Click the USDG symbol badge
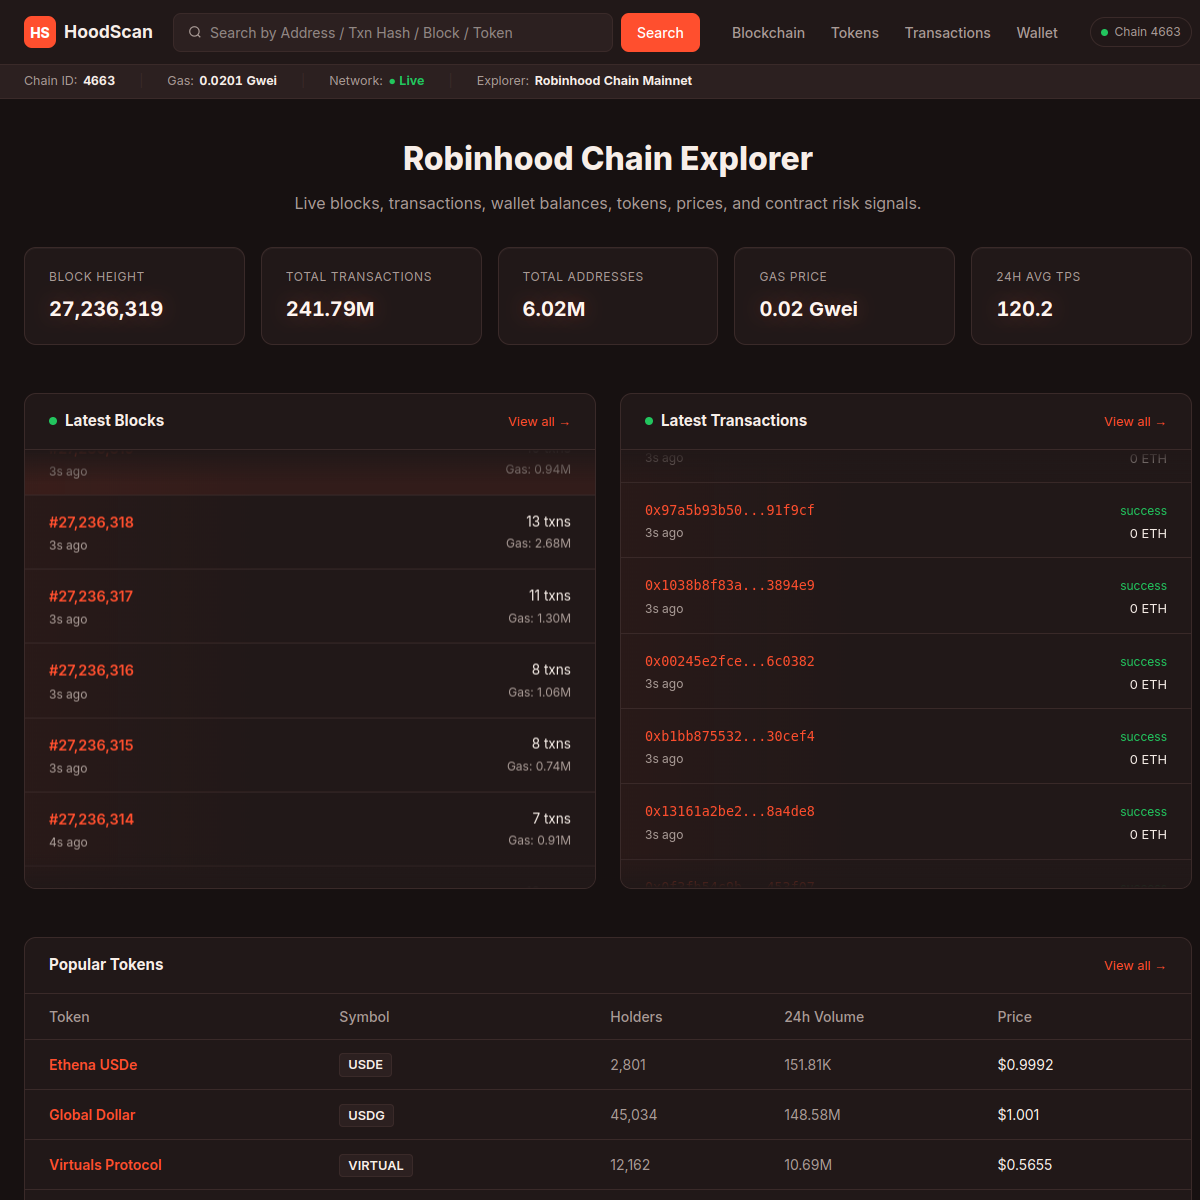This screenshot has height=1200, width=1200. click(x=366, y=1115)
